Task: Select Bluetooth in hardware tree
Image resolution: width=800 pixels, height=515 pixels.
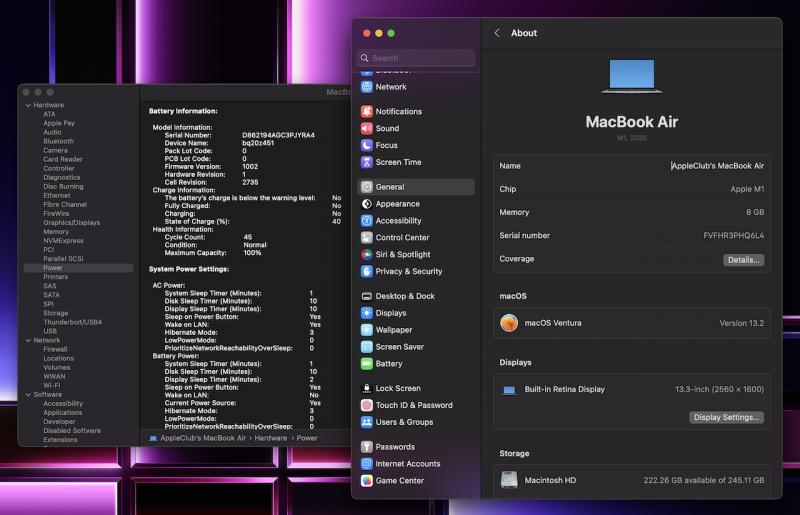Action: (x=58, y=141)
